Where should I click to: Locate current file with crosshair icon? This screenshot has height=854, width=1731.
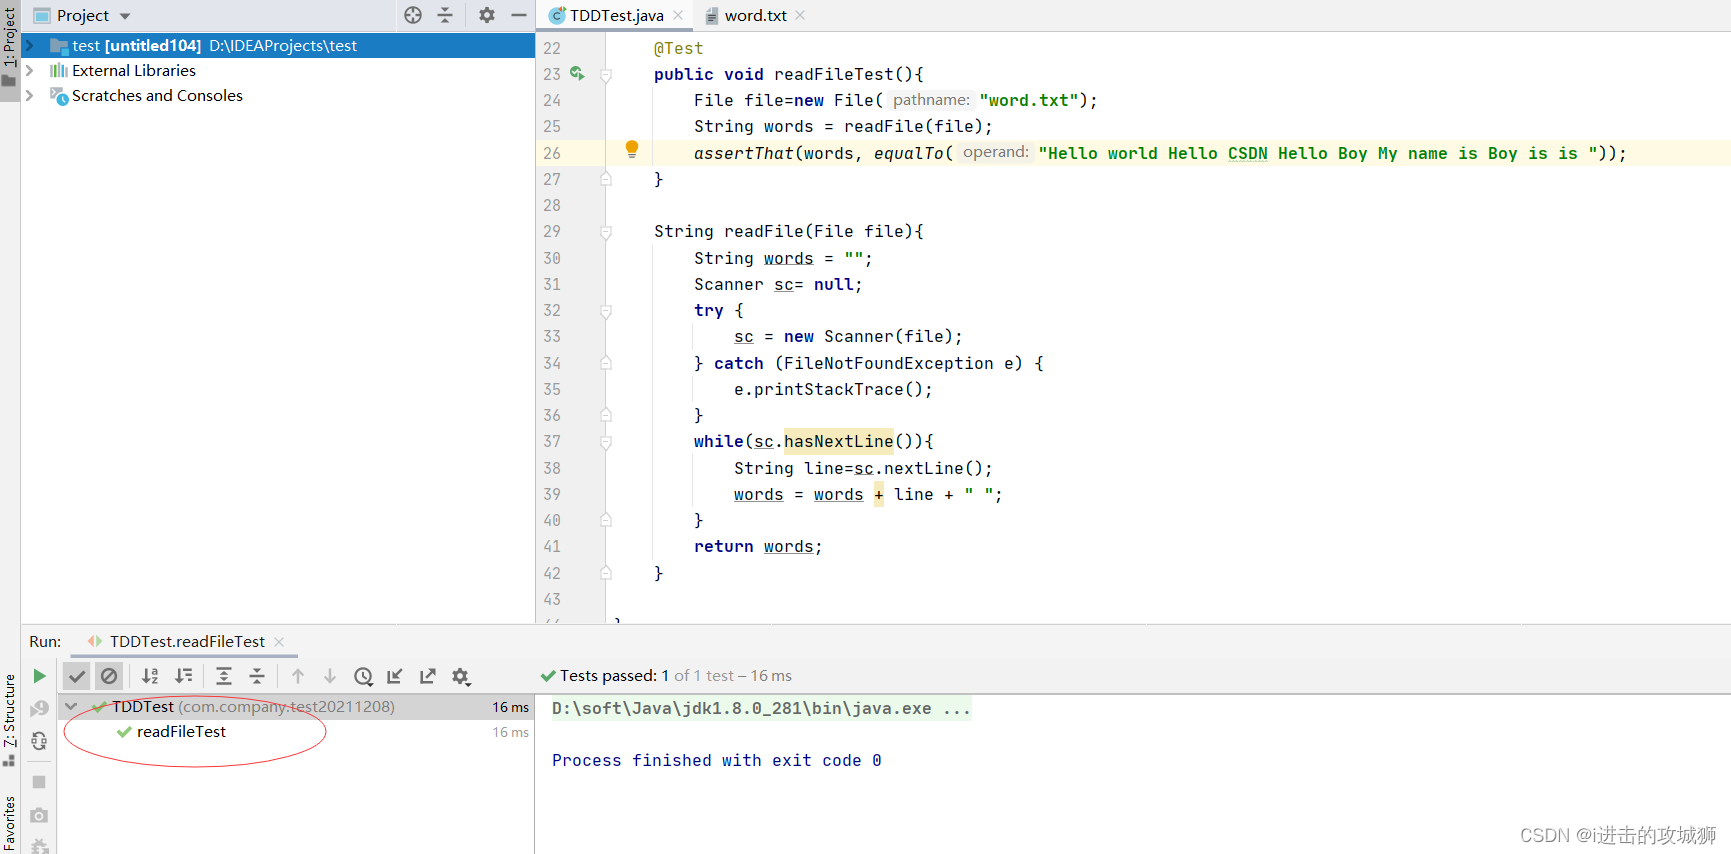tap(413, 15)
